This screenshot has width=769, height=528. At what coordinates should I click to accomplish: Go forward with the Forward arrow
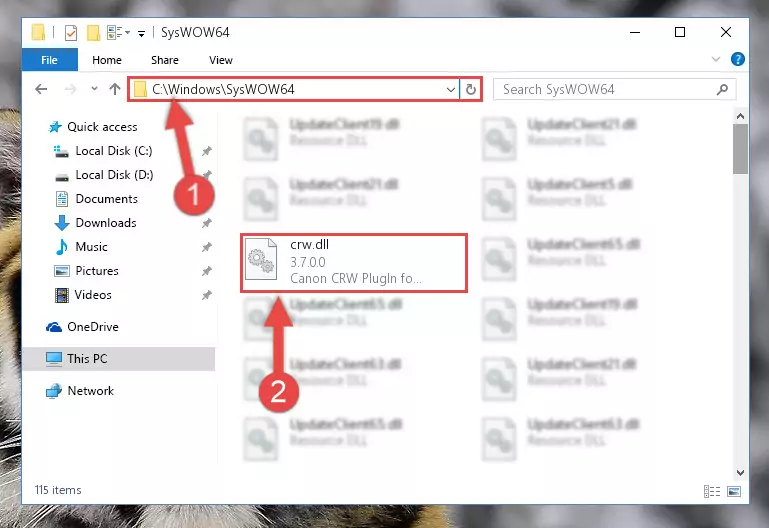71,89
